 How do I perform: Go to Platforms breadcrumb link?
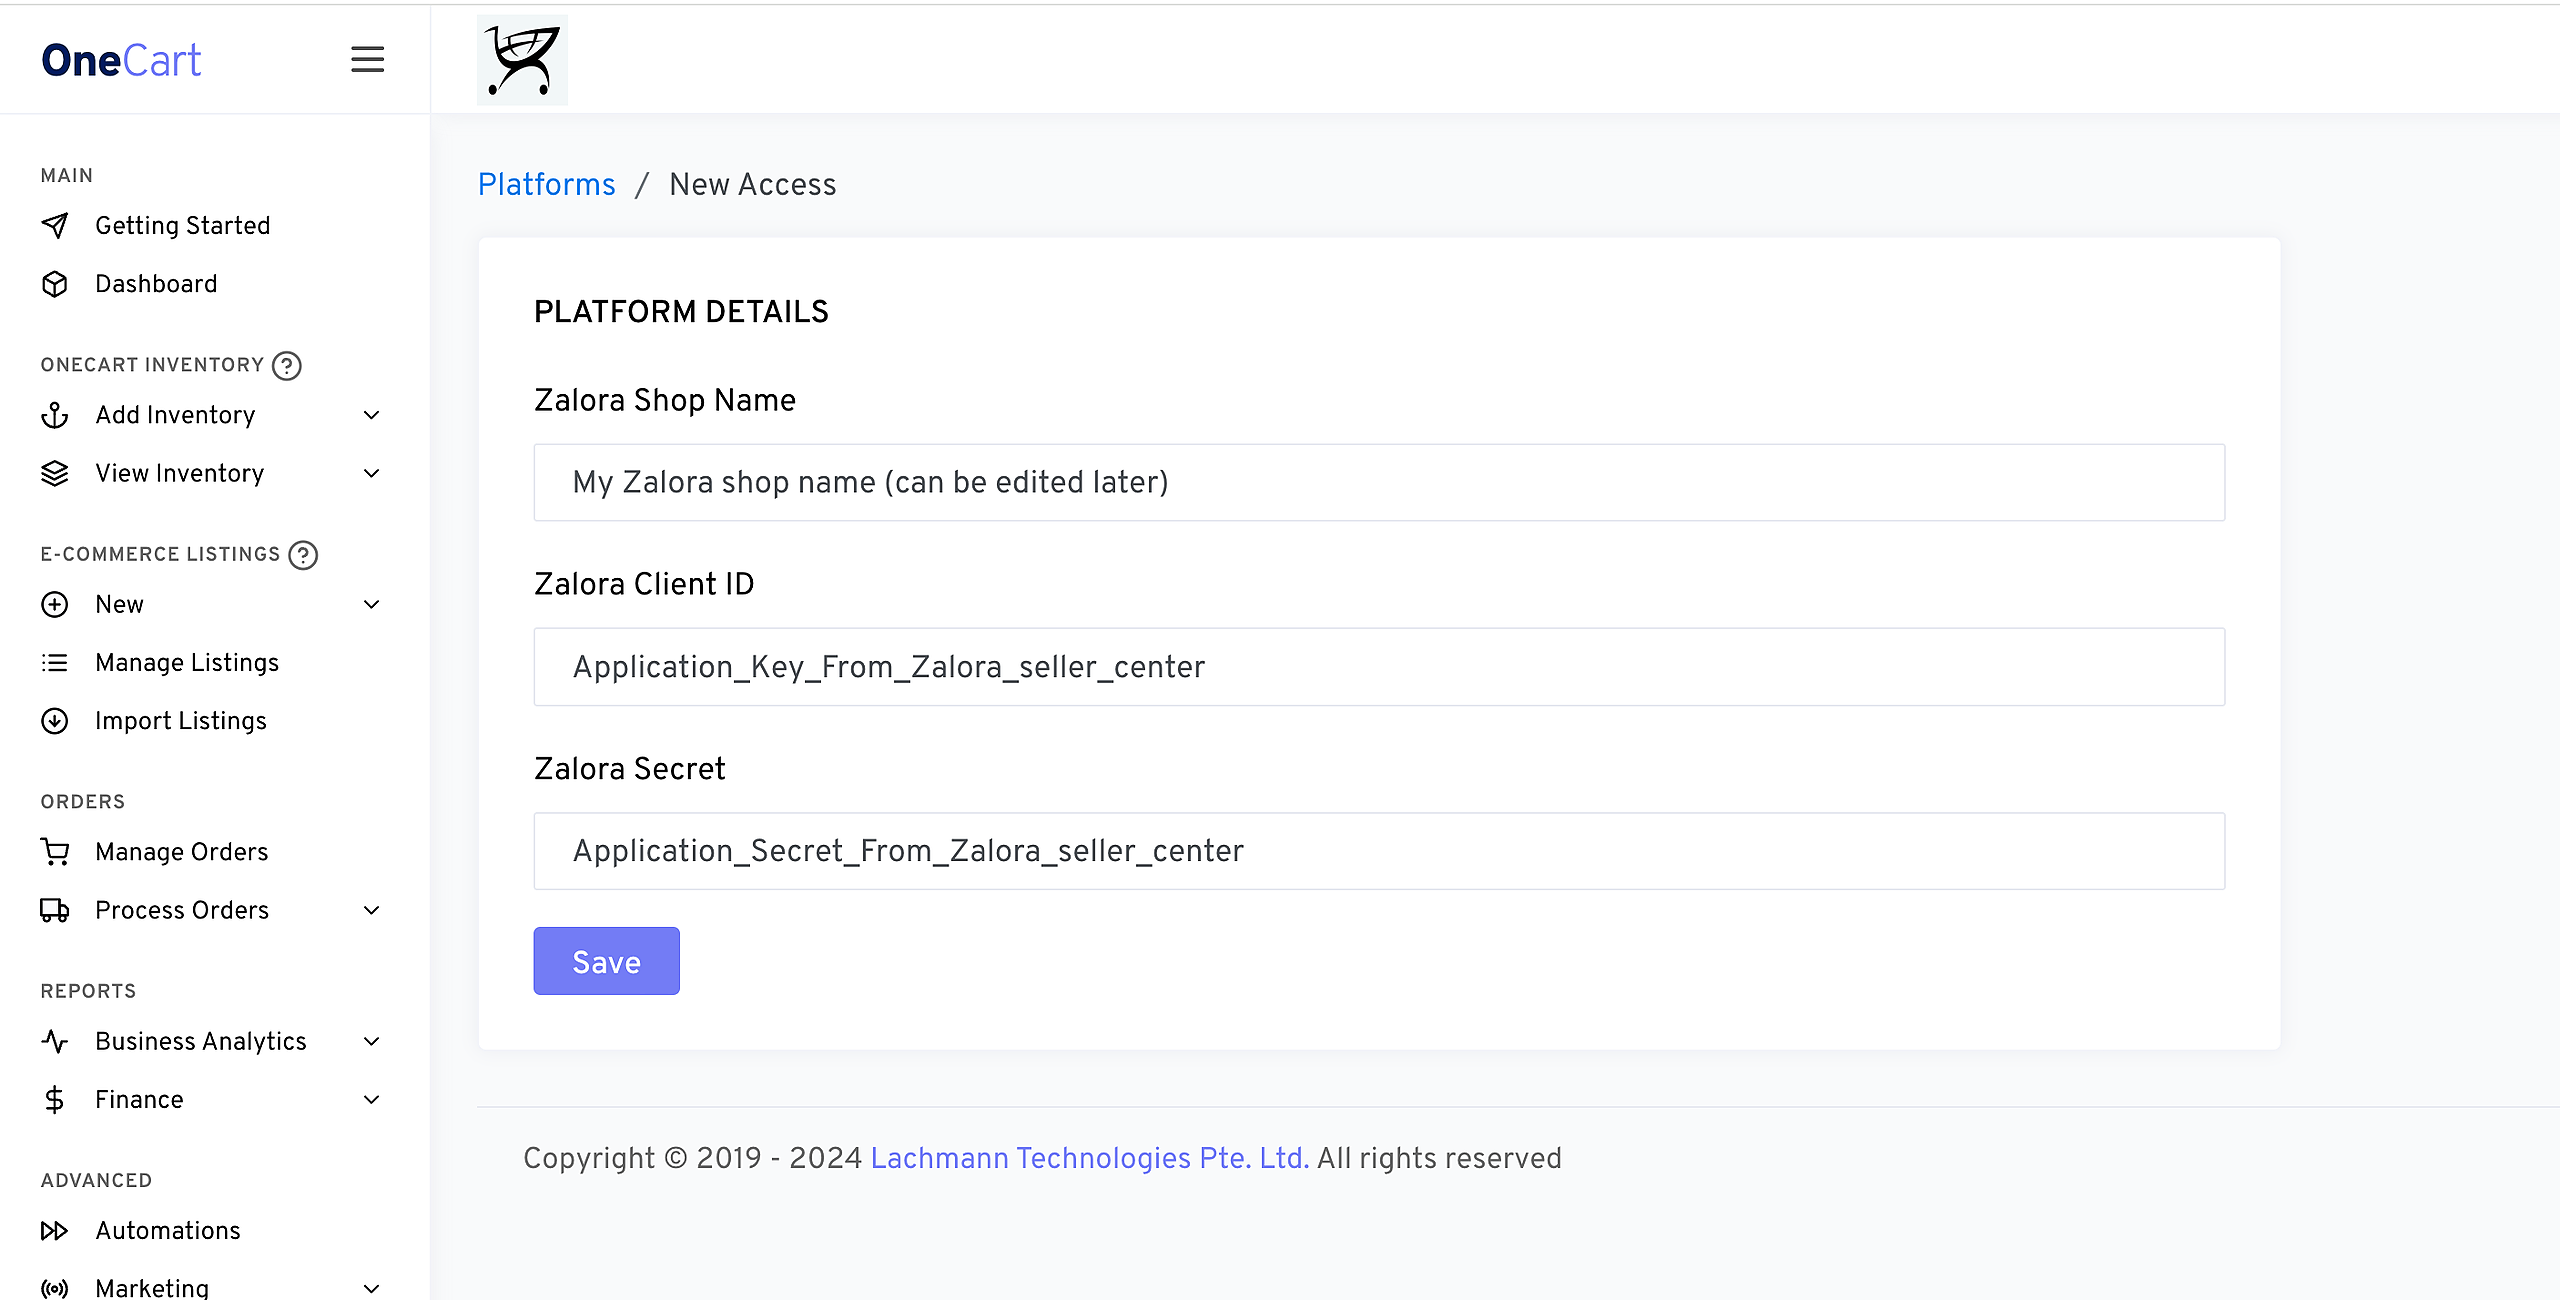pos(546,185)
